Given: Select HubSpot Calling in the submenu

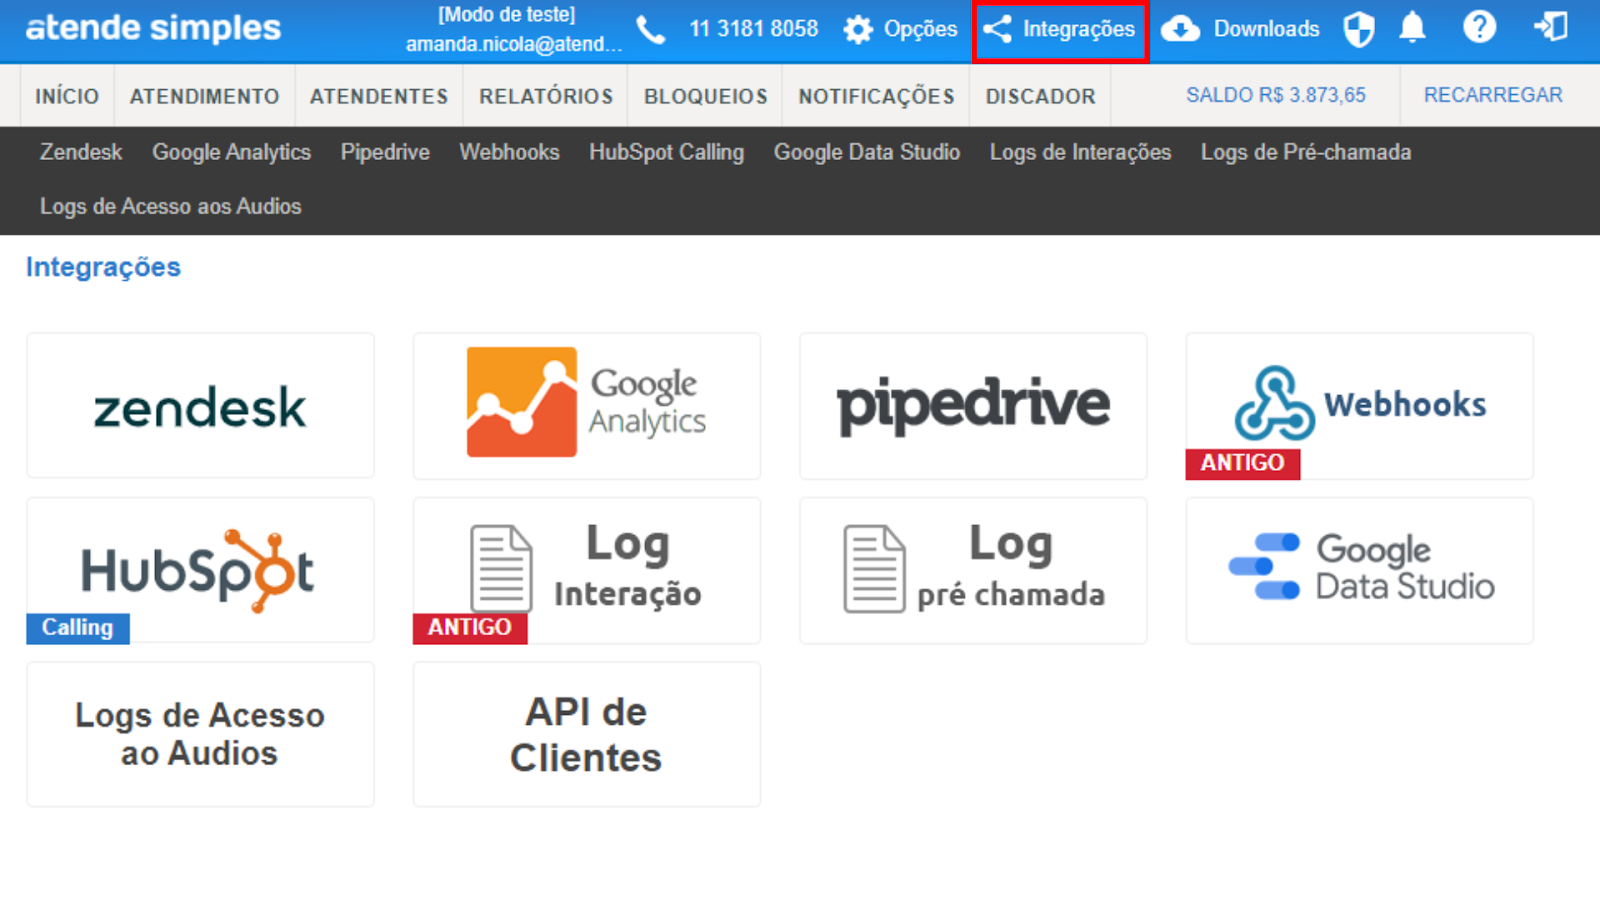Looking at the screenshot, I should 666,152.
